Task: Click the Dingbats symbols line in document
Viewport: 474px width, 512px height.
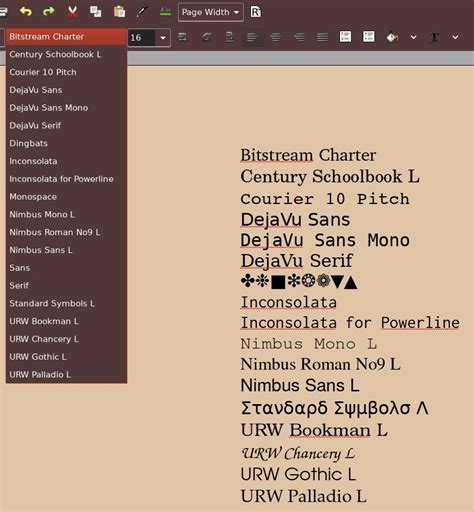Action: click(x=299, y=282)
